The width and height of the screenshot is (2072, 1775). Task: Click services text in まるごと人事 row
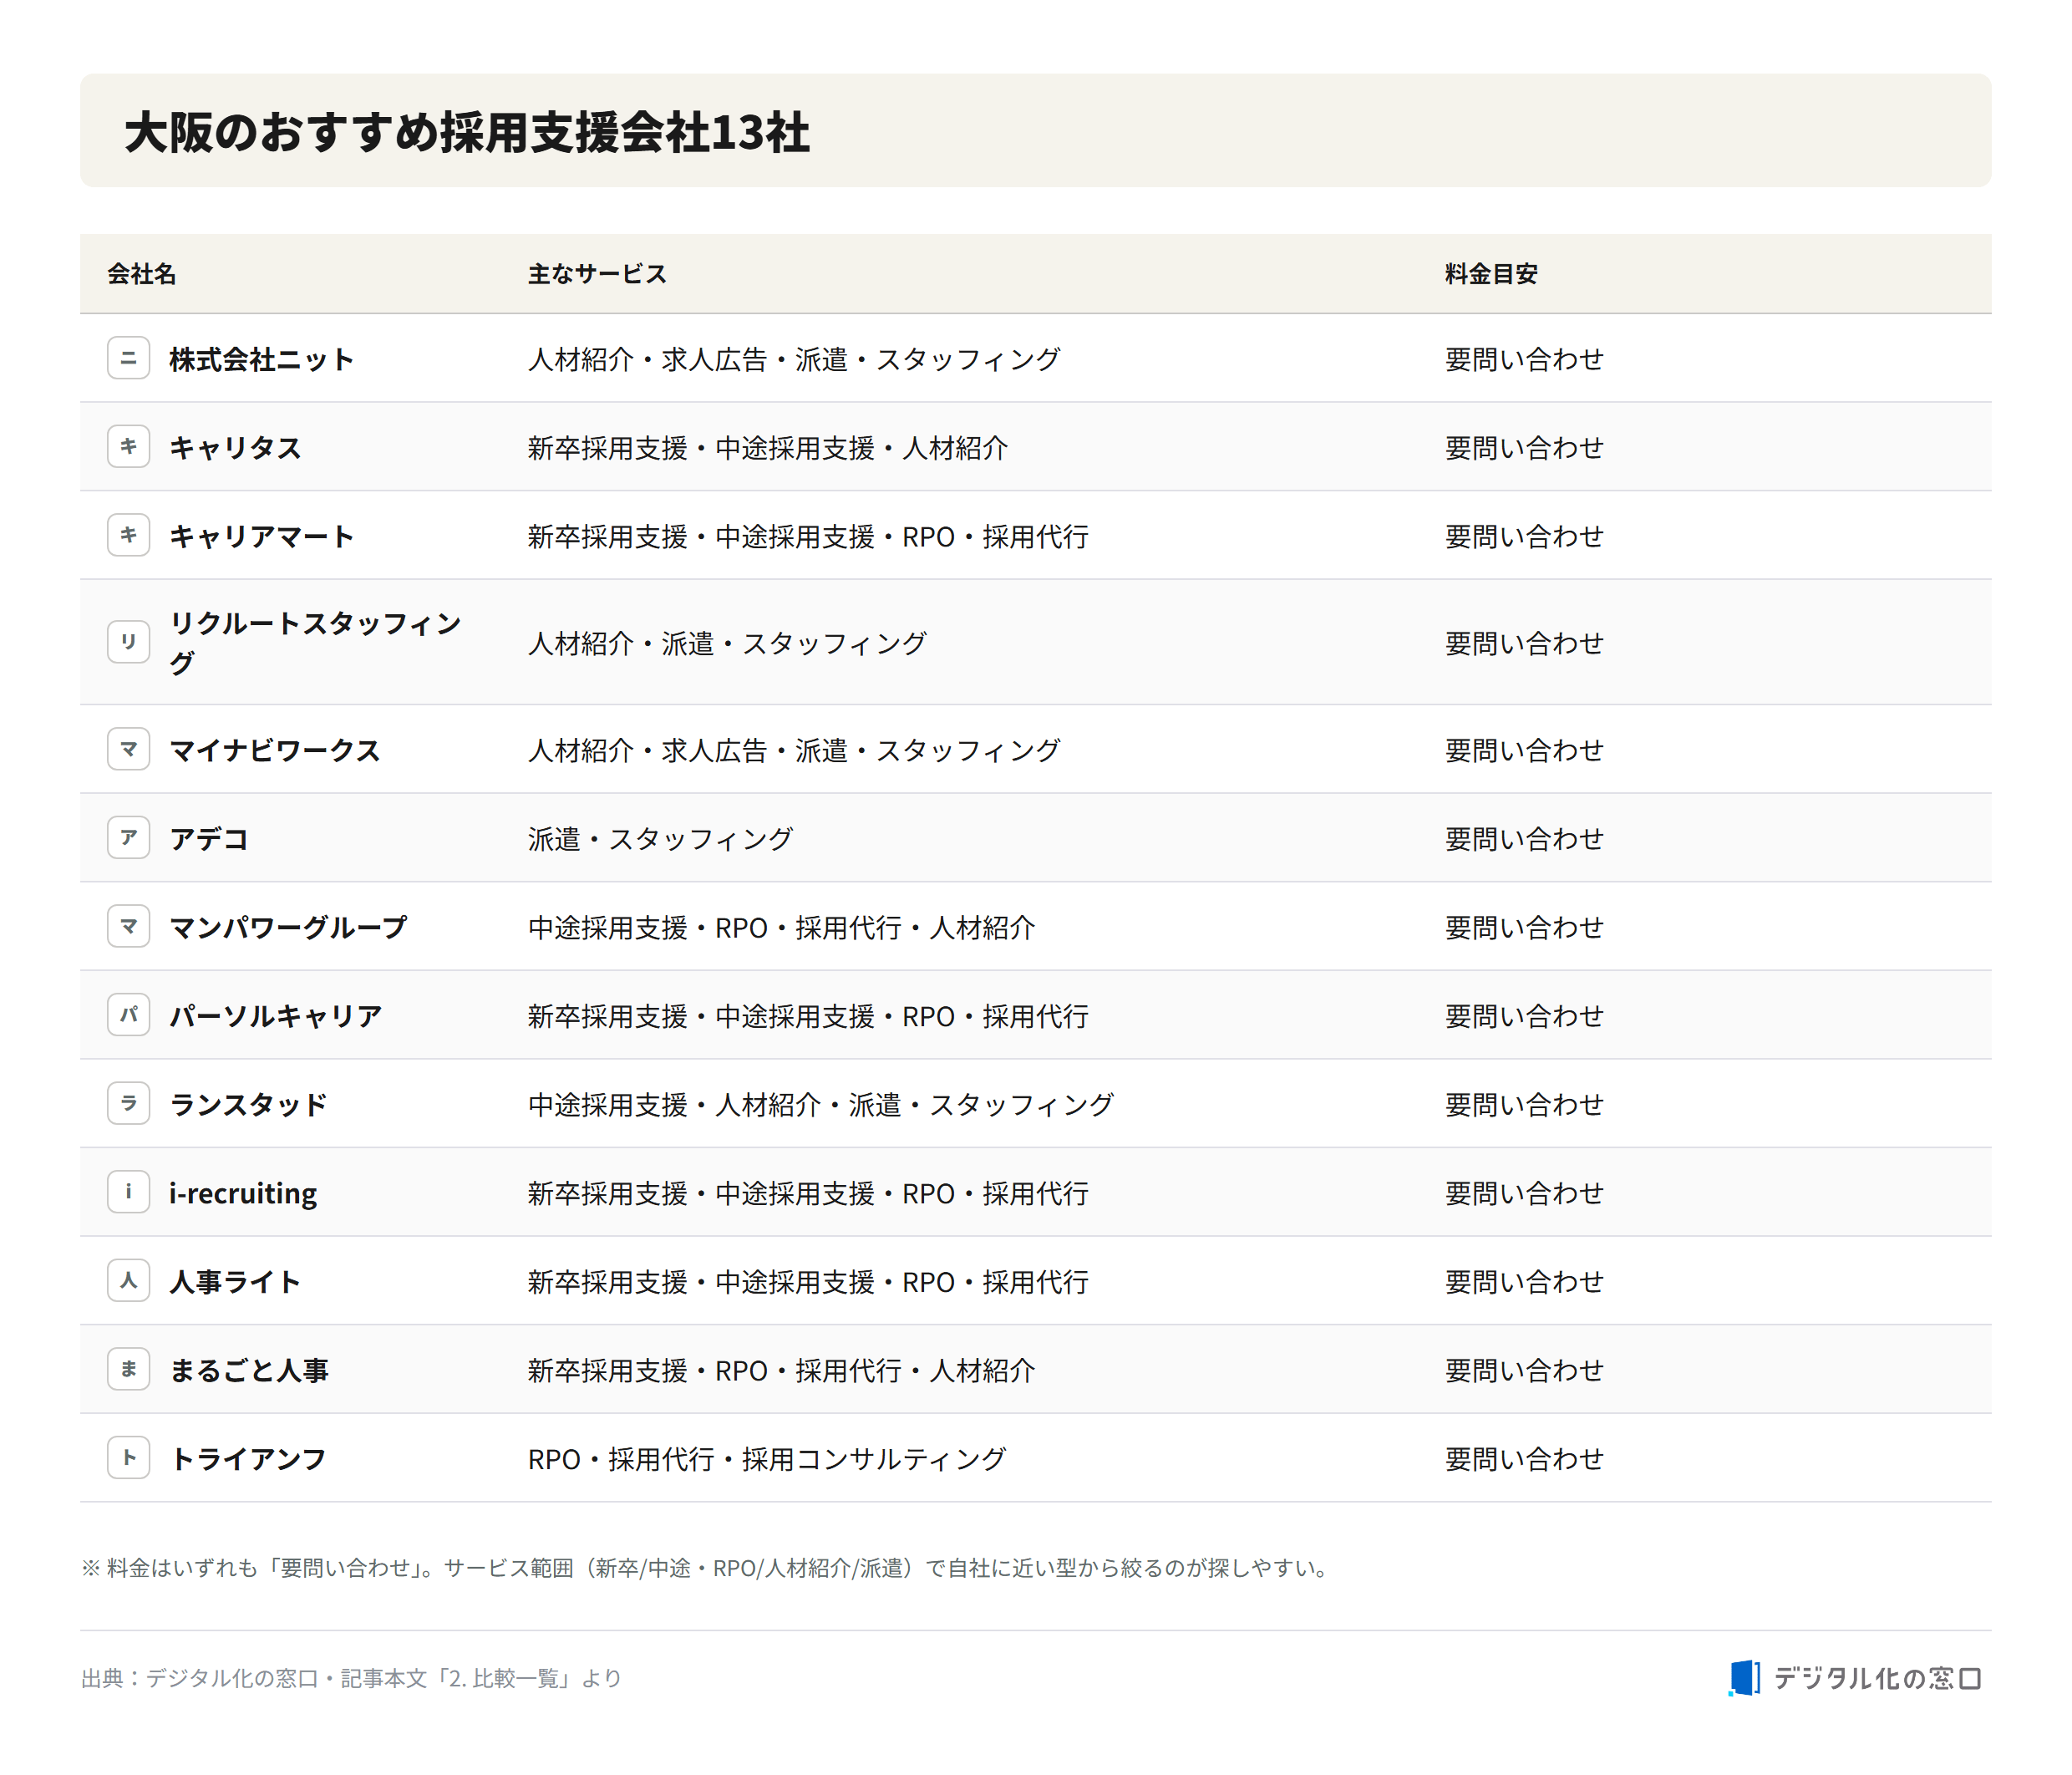pyautogui.click(x=781, y=1370)
